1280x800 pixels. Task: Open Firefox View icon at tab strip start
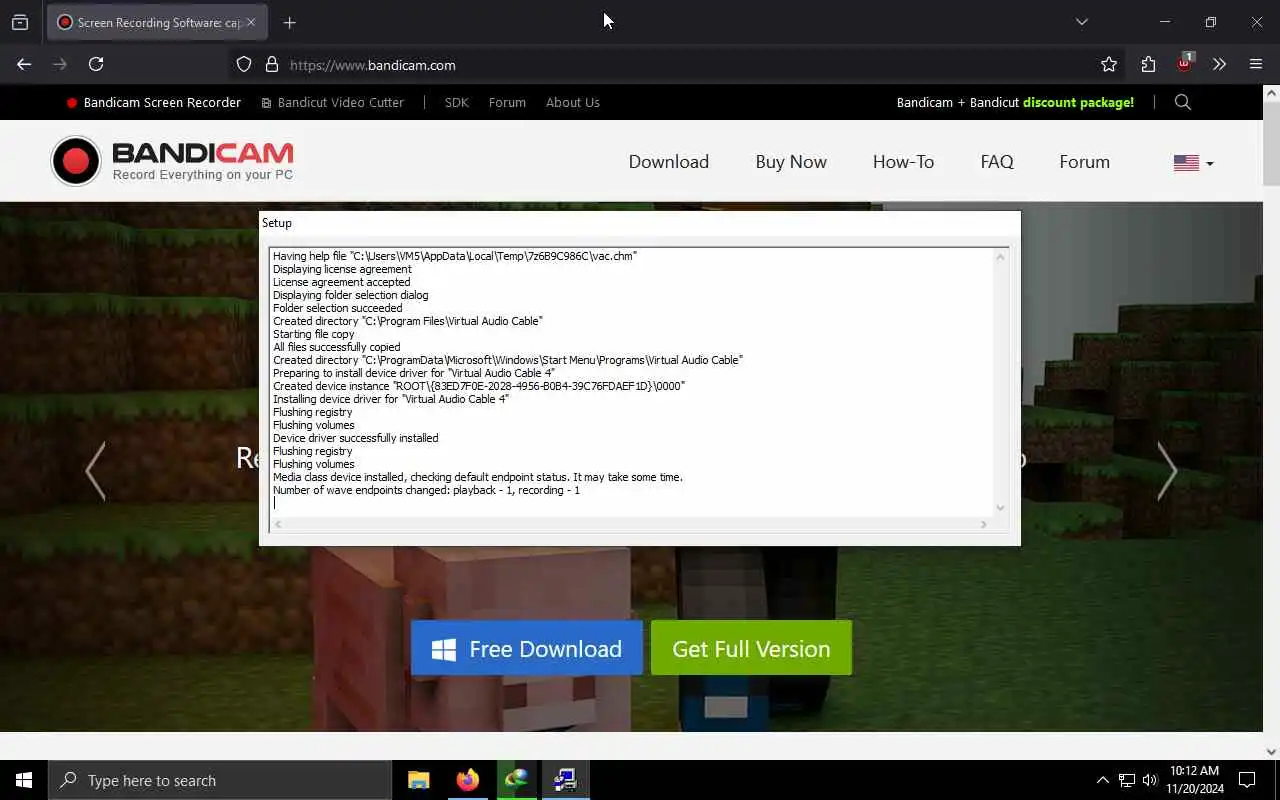pyautogui.click(x=20, y=22)
